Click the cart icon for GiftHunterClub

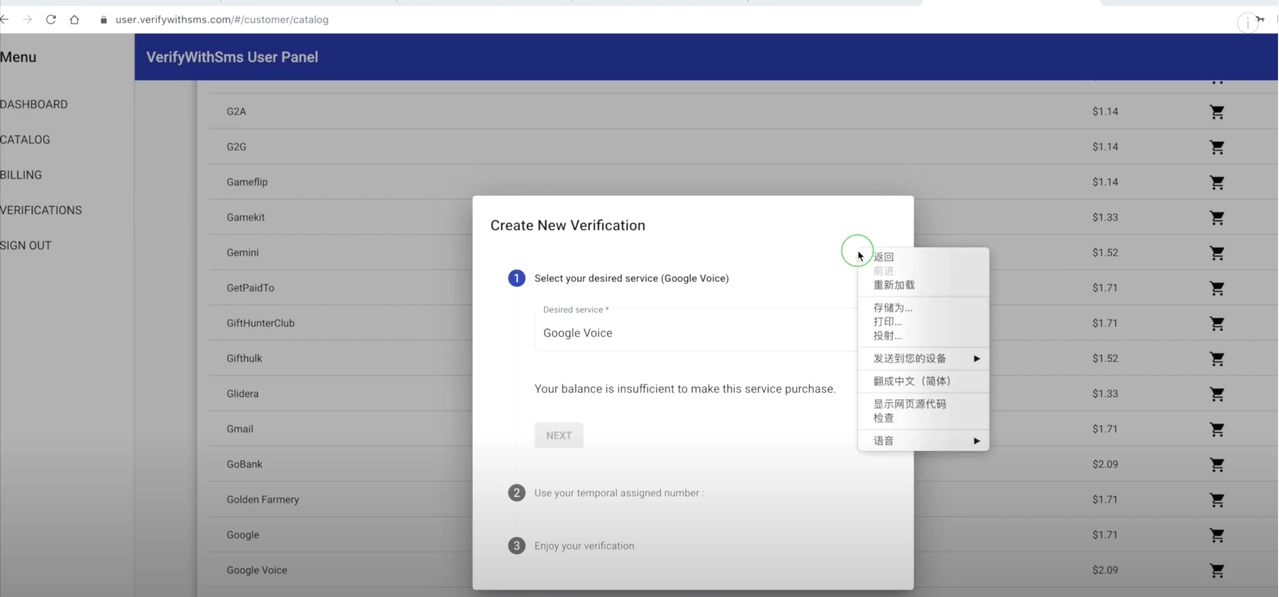[x=1217, y=323]
